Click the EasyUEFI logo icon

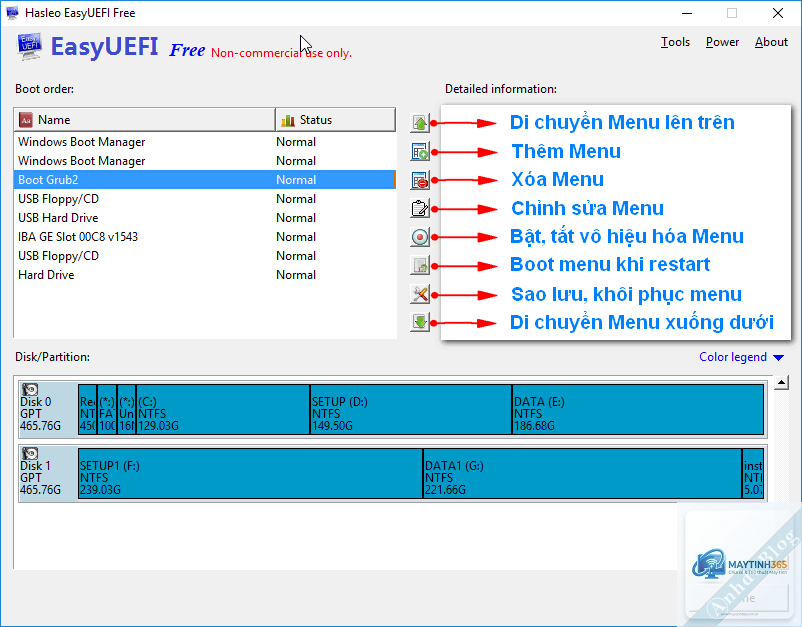pyautogui.click(x=30, y=47)
